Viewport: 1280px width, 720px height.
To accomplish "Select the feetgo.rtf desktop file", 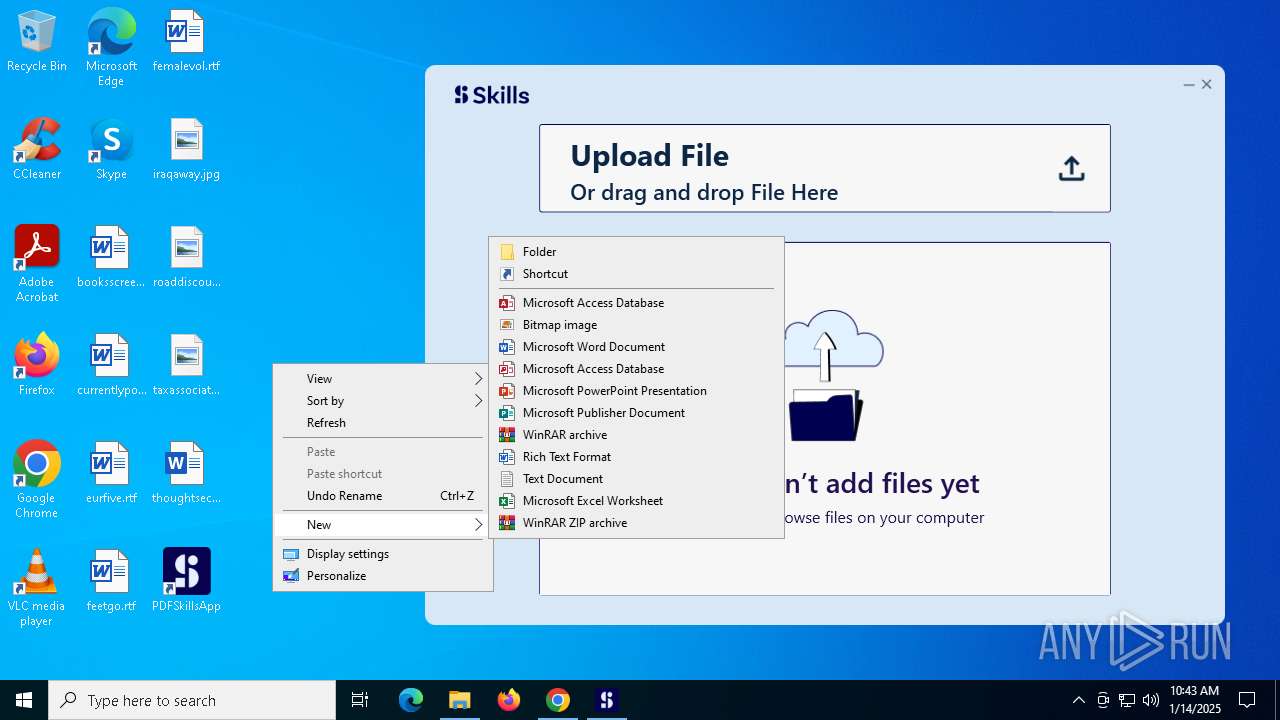I will tap(111, 580).
